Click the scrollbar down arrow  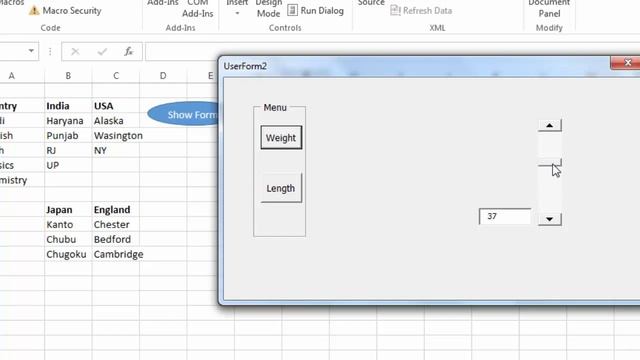click(x=549, y=219)
